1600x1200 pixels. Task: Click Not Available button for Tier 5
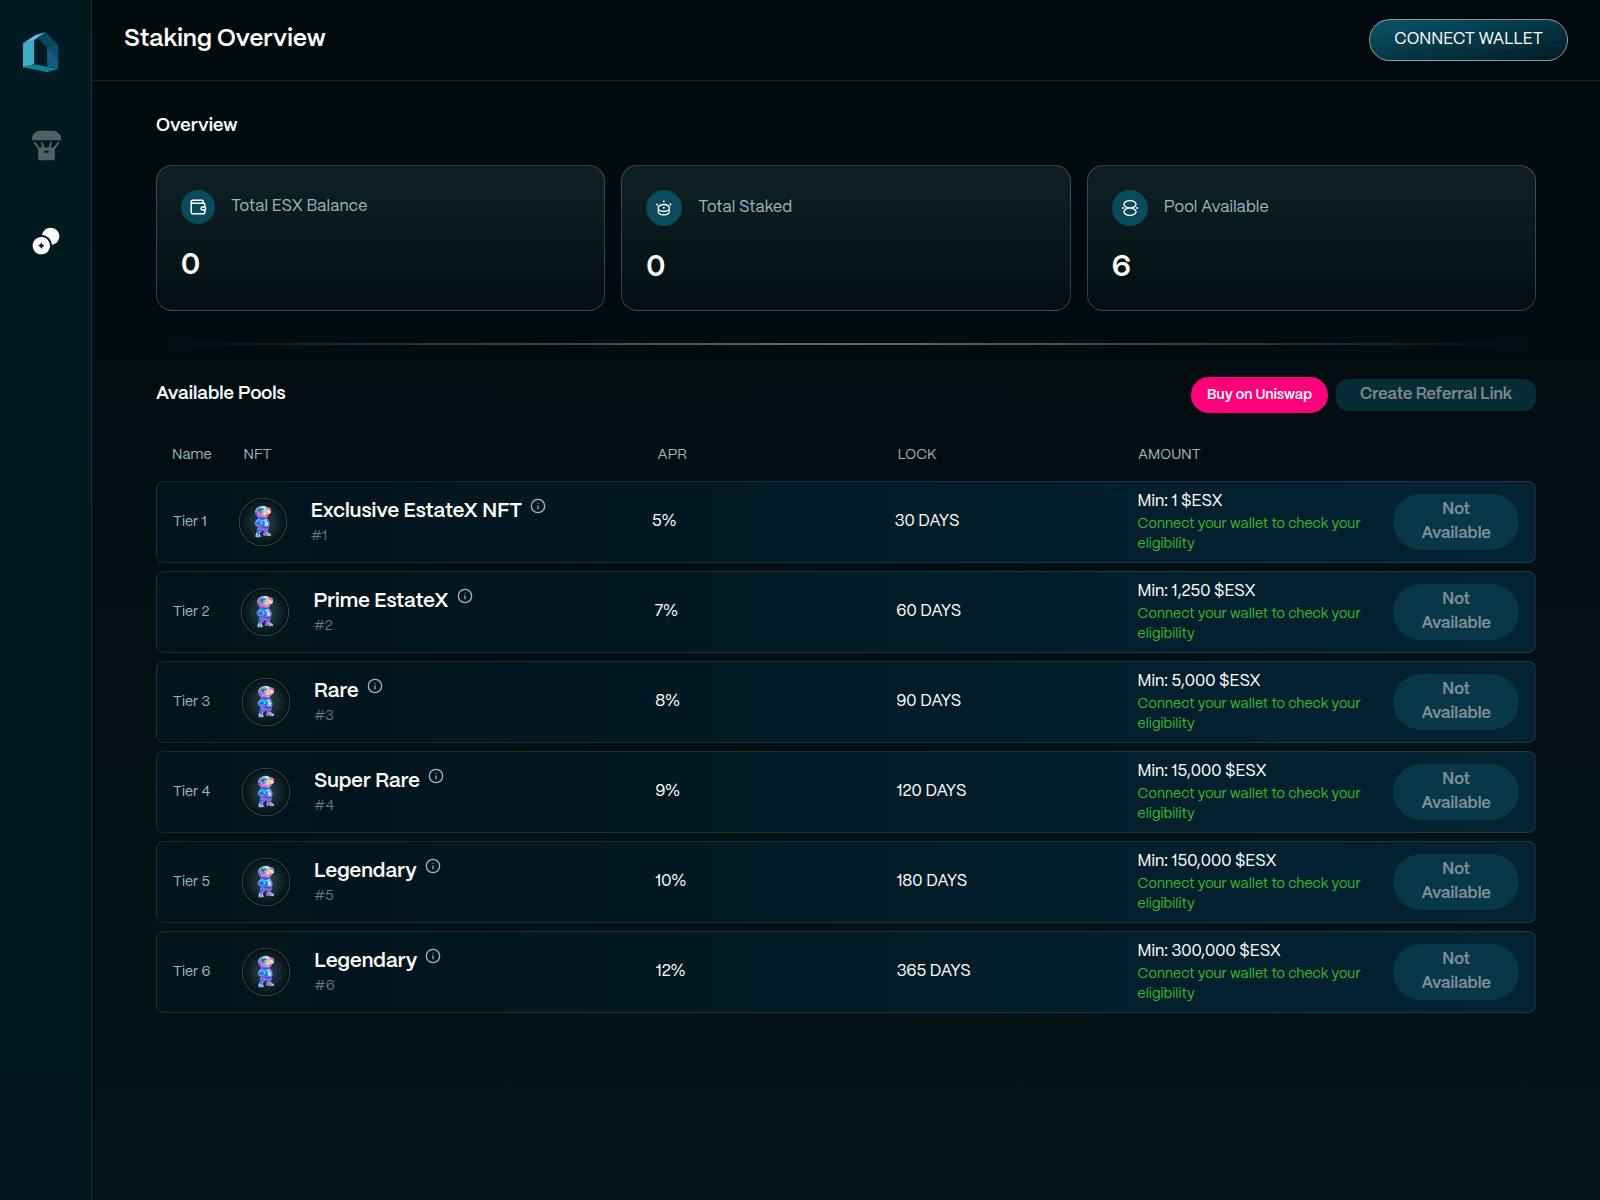point(1456,881)
